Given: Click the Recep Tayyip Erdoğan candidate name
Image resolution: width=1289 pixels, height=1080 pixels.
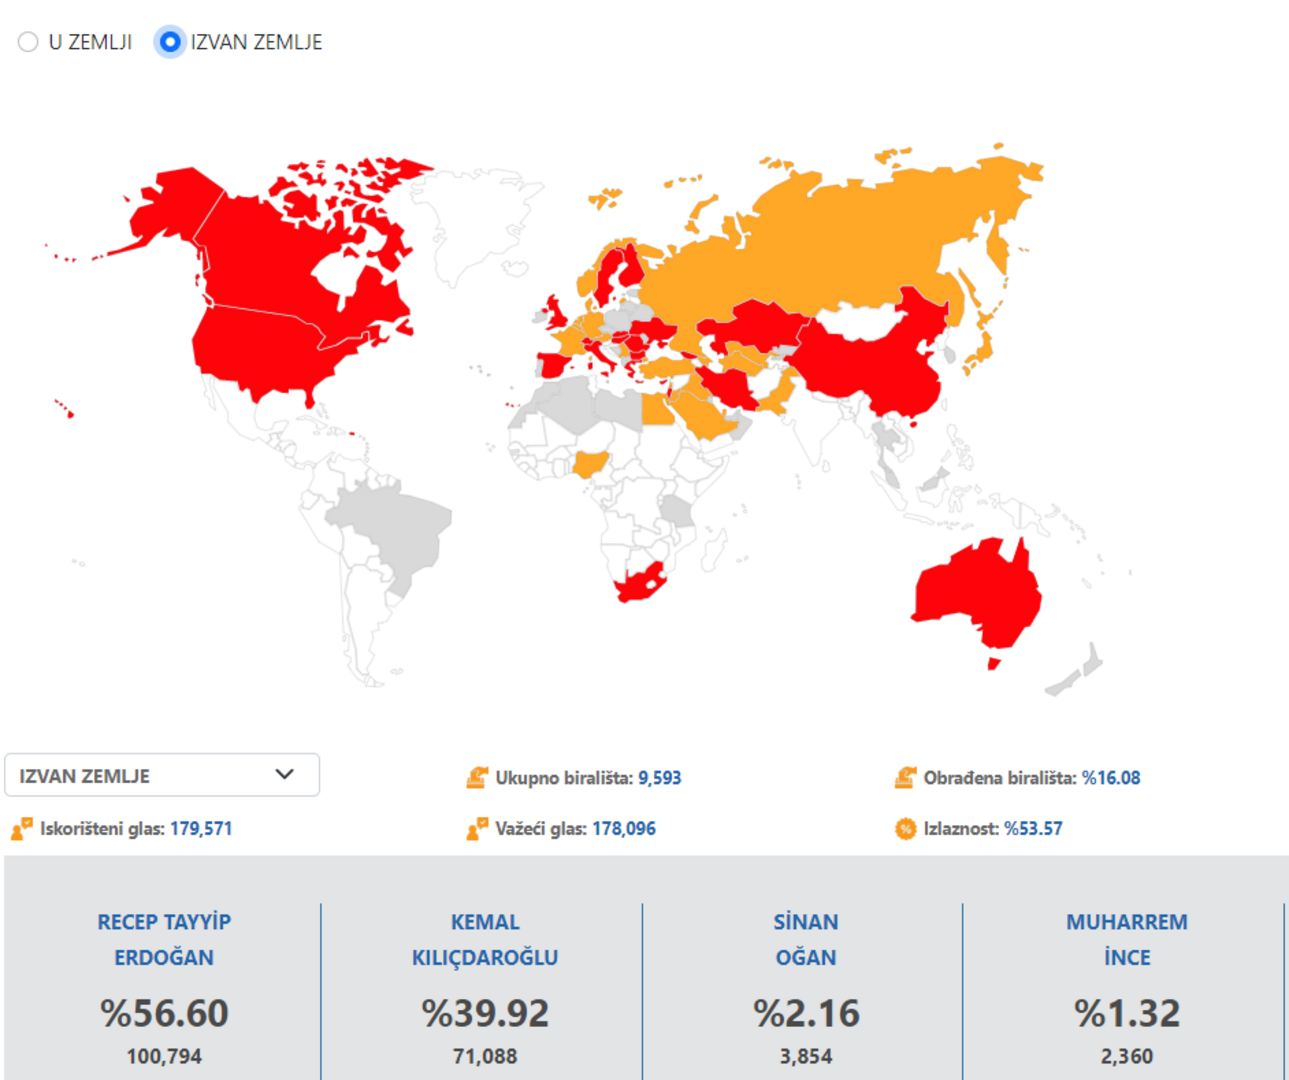Looking at the screenshot, I should pos(164,939).
